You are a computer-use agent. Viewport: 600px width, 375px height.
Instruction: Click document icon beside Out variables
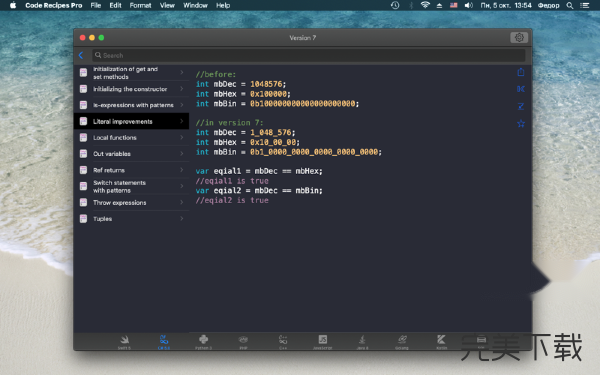[x=83, y=153]
